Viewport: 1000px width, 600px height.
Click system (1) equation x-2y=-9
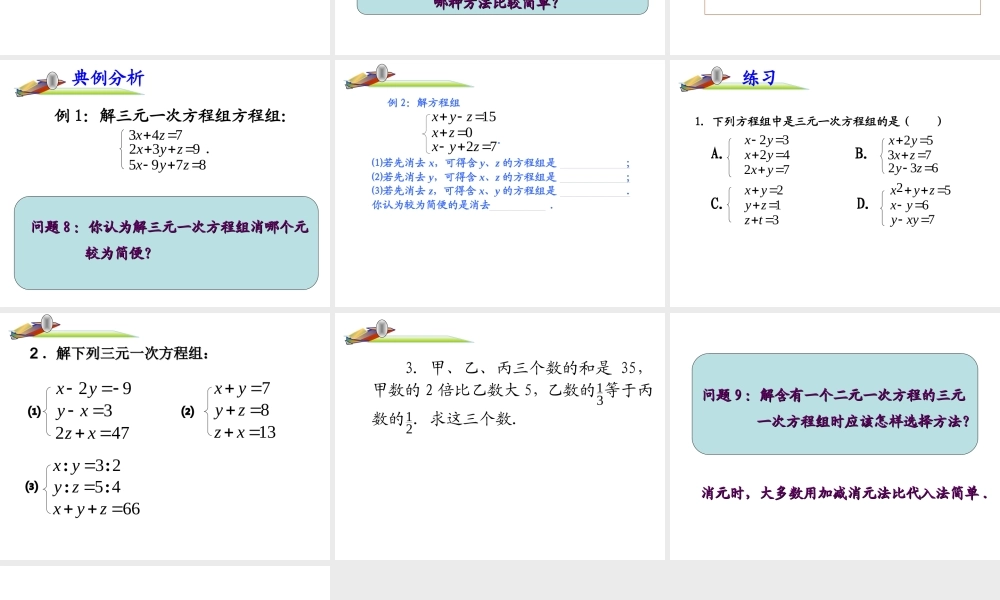pyautogui.click(x=94, y=389)
